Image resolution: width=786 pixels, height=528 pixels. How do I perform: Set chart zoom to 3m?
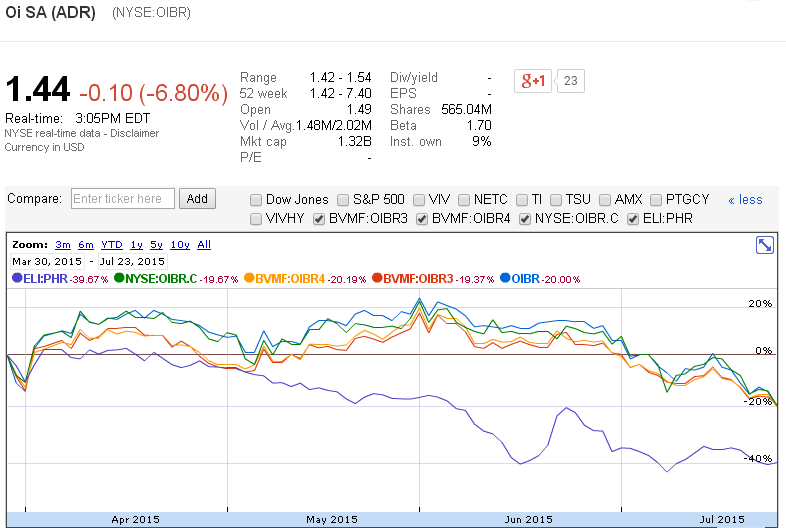63,245
